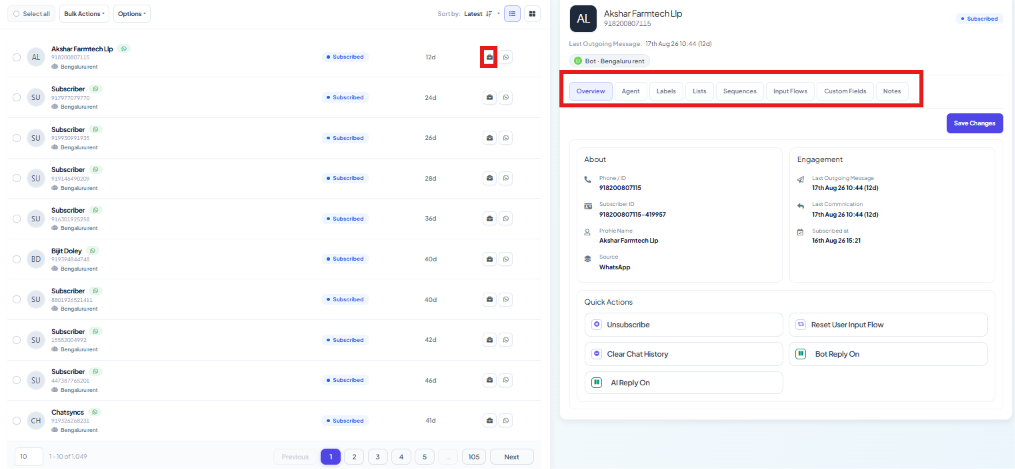
Task: Click the Bijit Doley subscriber name
Action: click(68, 250)
